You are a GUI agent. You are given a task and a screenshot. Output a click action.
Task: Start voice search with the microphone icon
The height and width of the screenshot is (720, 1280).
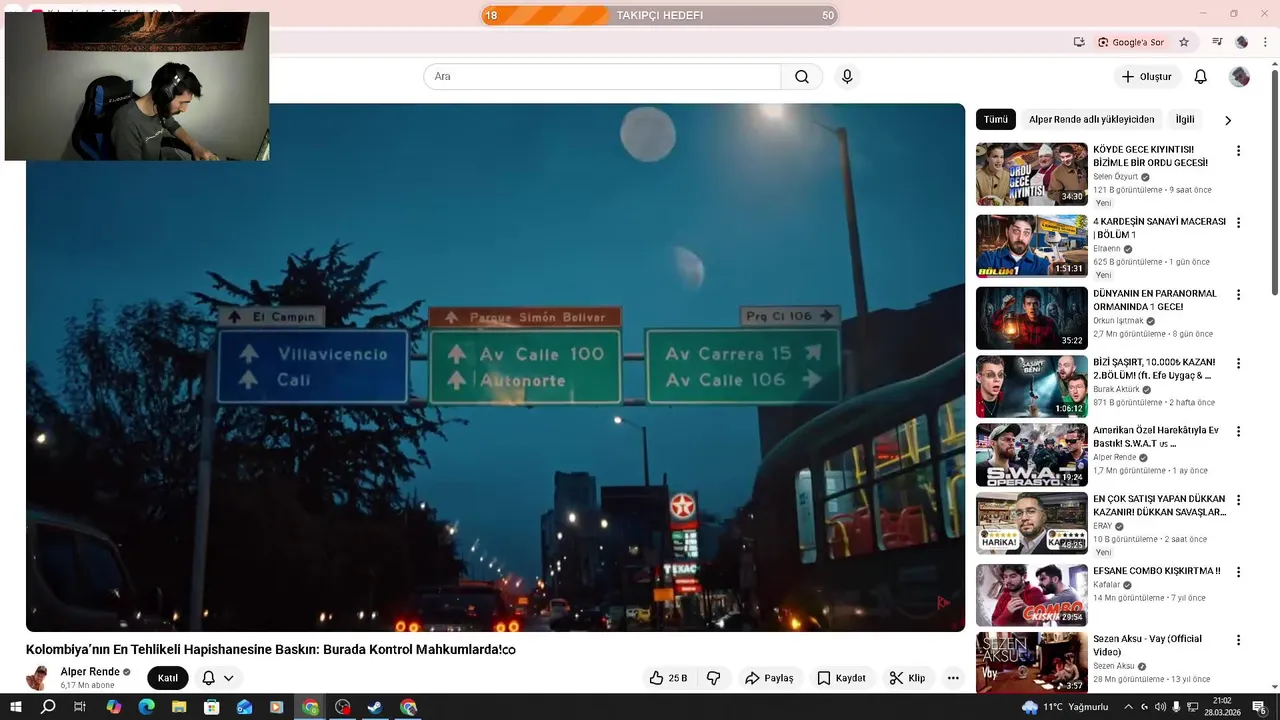point(847,77)
